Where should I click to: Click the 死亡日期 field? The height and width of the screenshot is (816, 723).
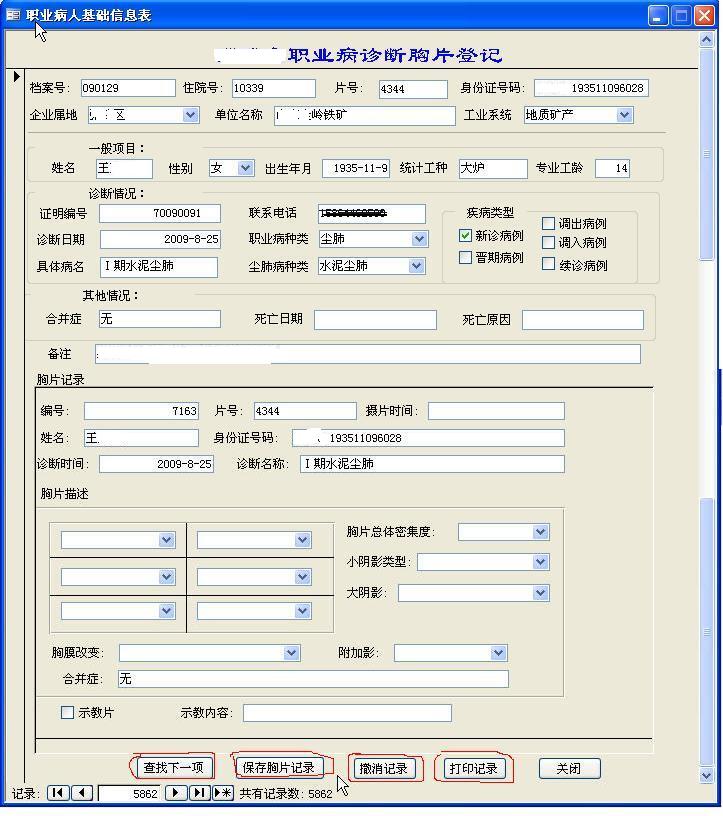(375, 320)
